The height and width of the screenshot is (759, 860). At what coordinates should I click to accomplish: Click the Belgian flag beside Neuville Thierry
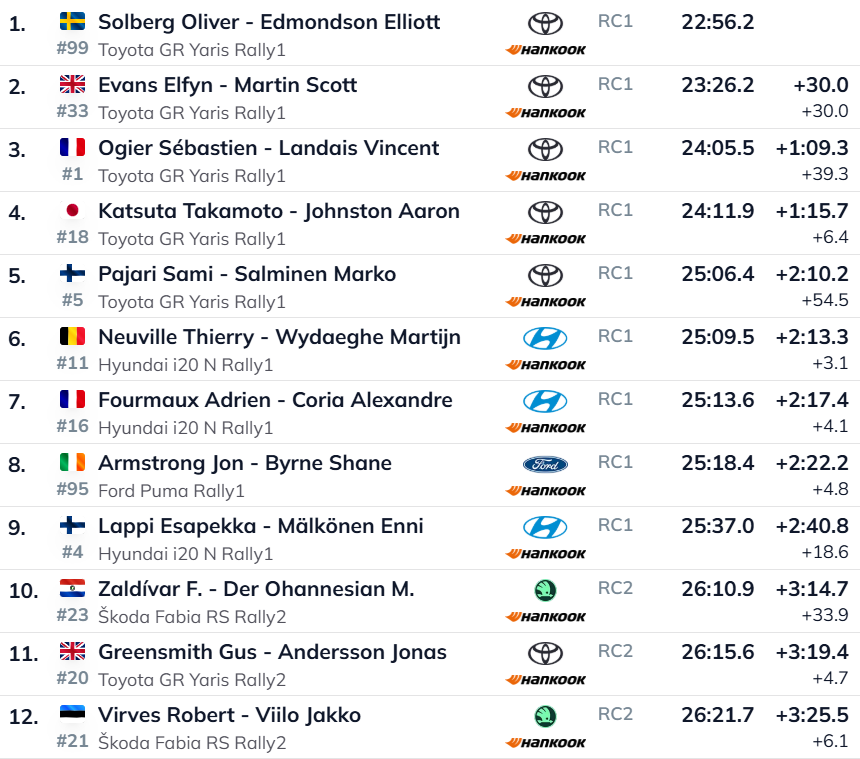click(72, 336)
